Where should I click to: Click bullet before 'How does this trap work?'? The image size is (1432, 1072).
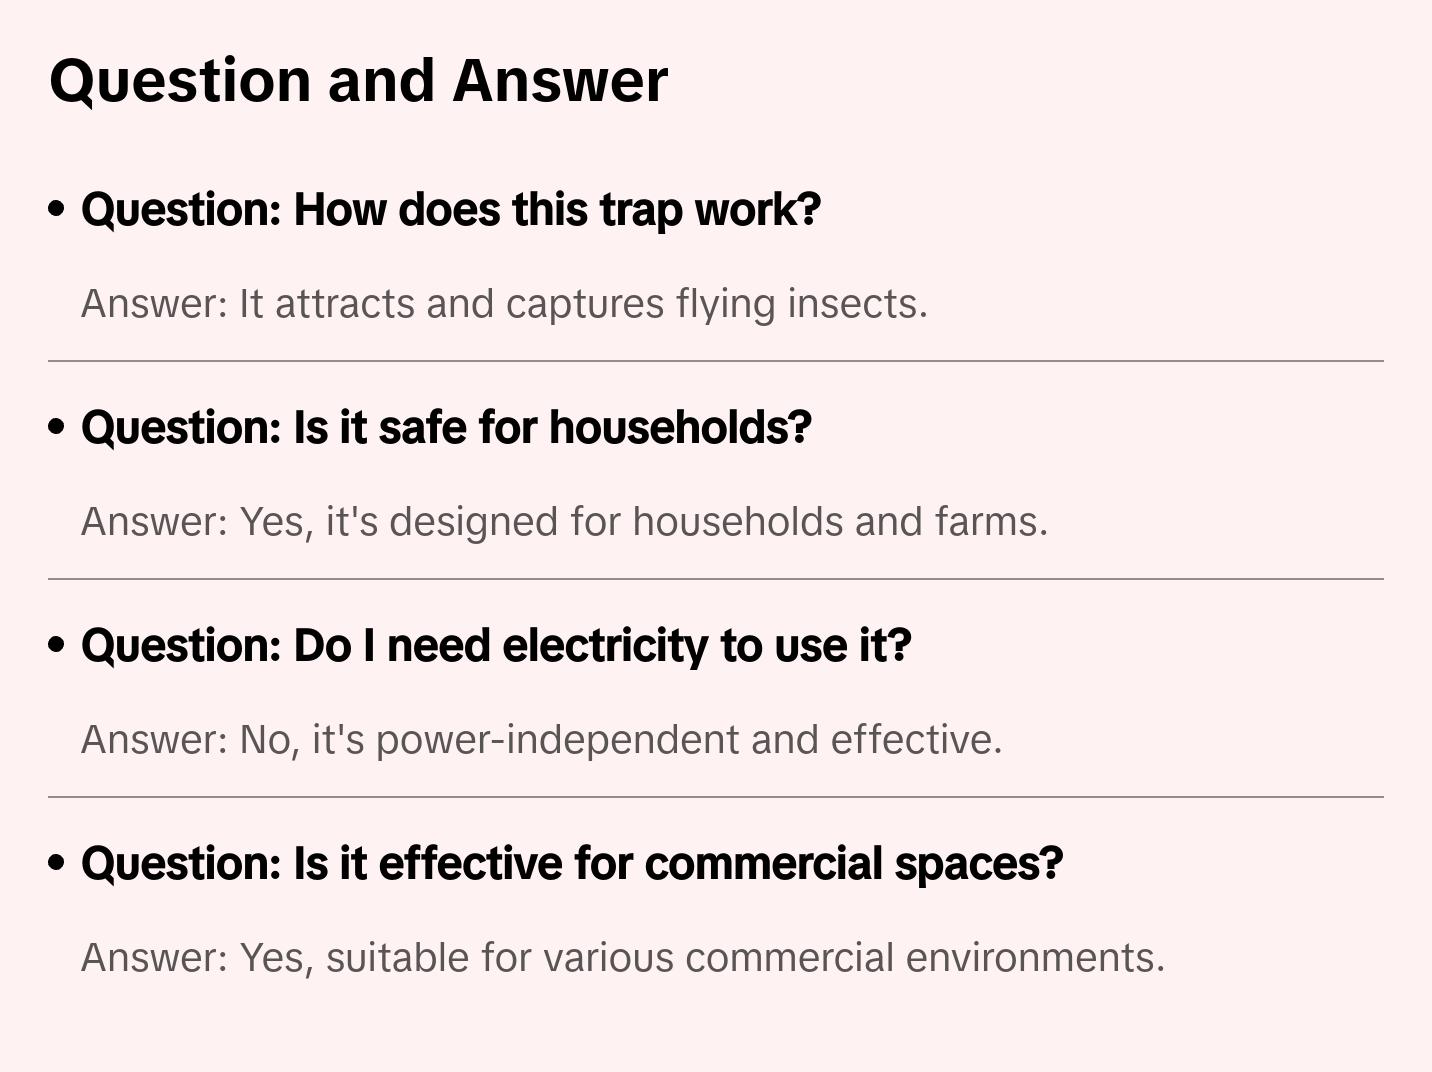[57, 209]
